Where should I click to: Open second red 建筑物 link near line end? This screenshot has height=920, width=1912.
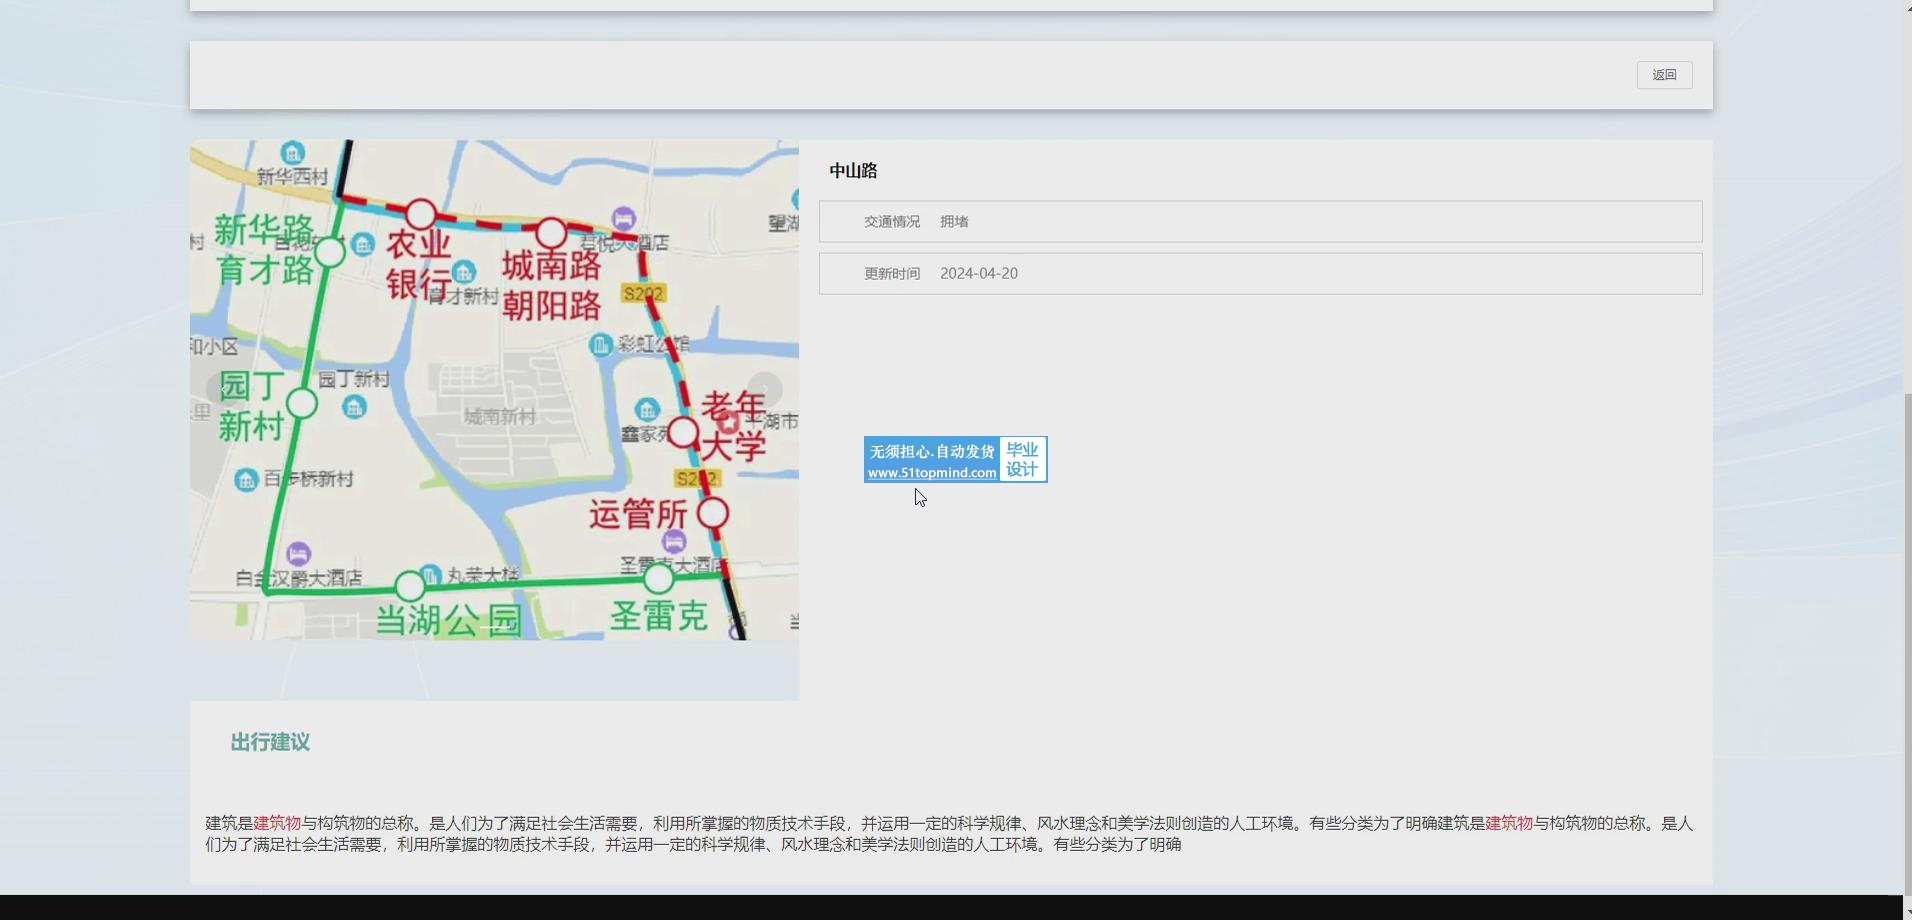point(1509,823)
